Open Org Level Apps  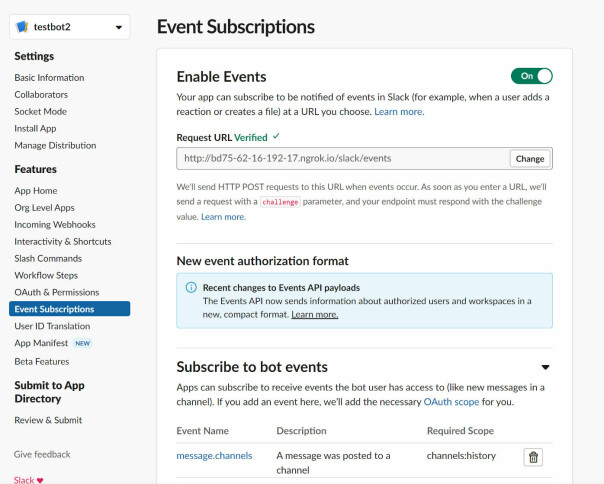(44, 207)
